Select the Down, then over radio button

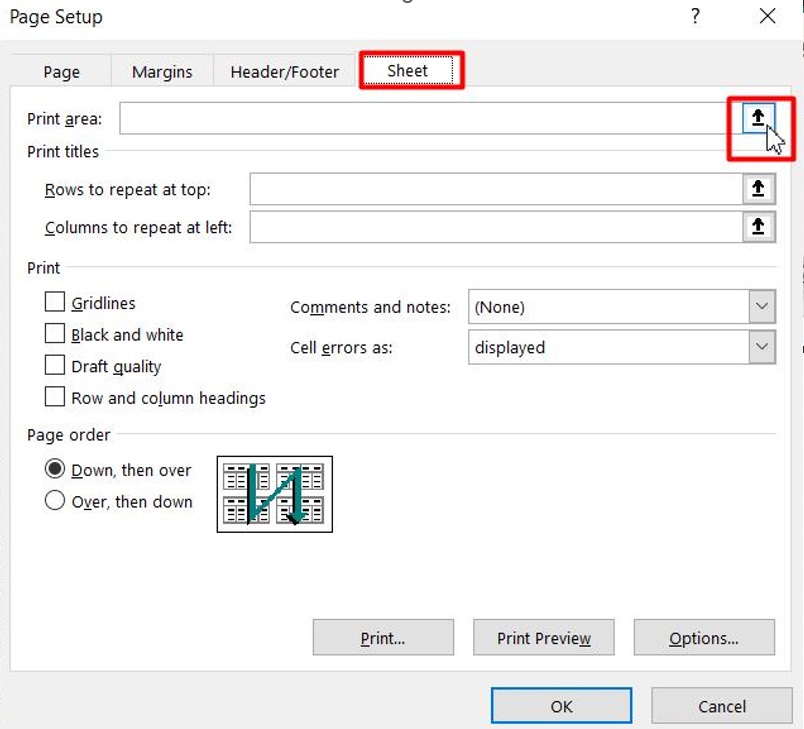[55, 469]
